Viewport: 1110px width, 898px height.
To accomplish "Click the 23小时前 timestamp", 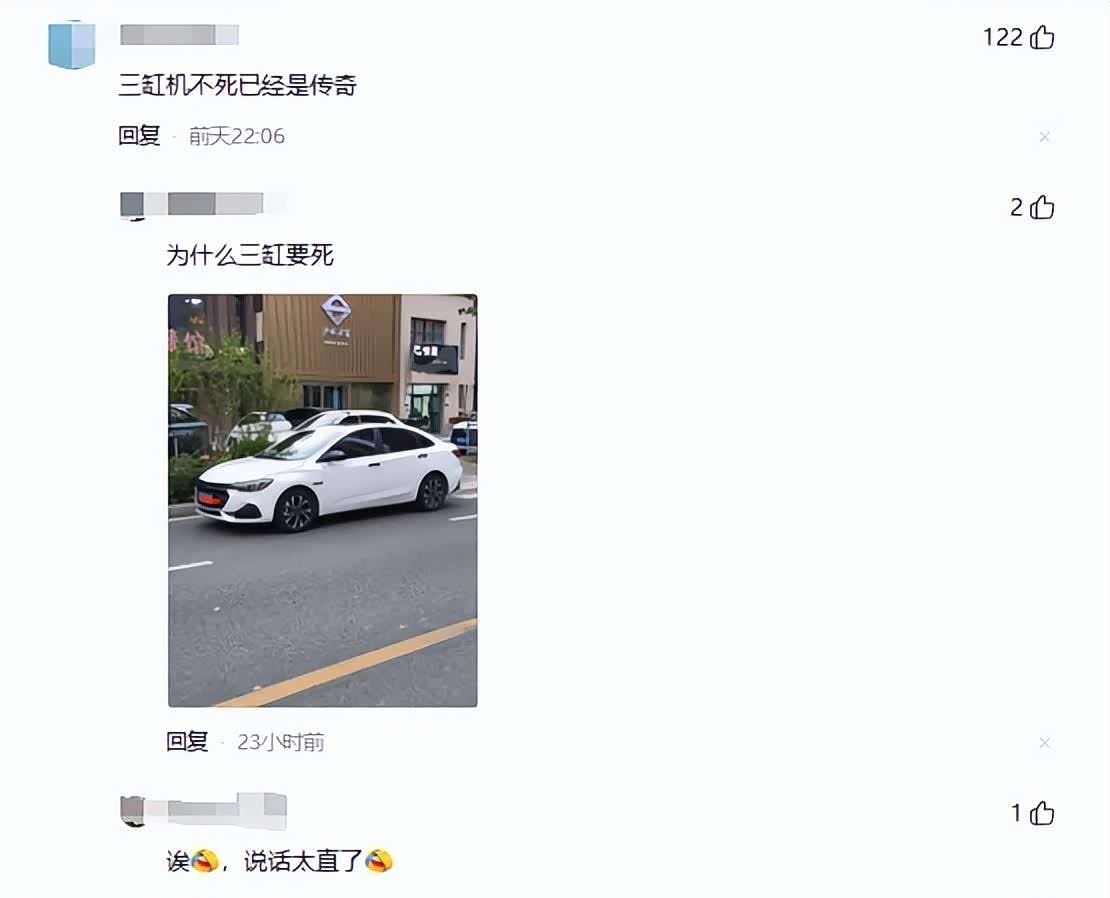I will coord(281,742).
